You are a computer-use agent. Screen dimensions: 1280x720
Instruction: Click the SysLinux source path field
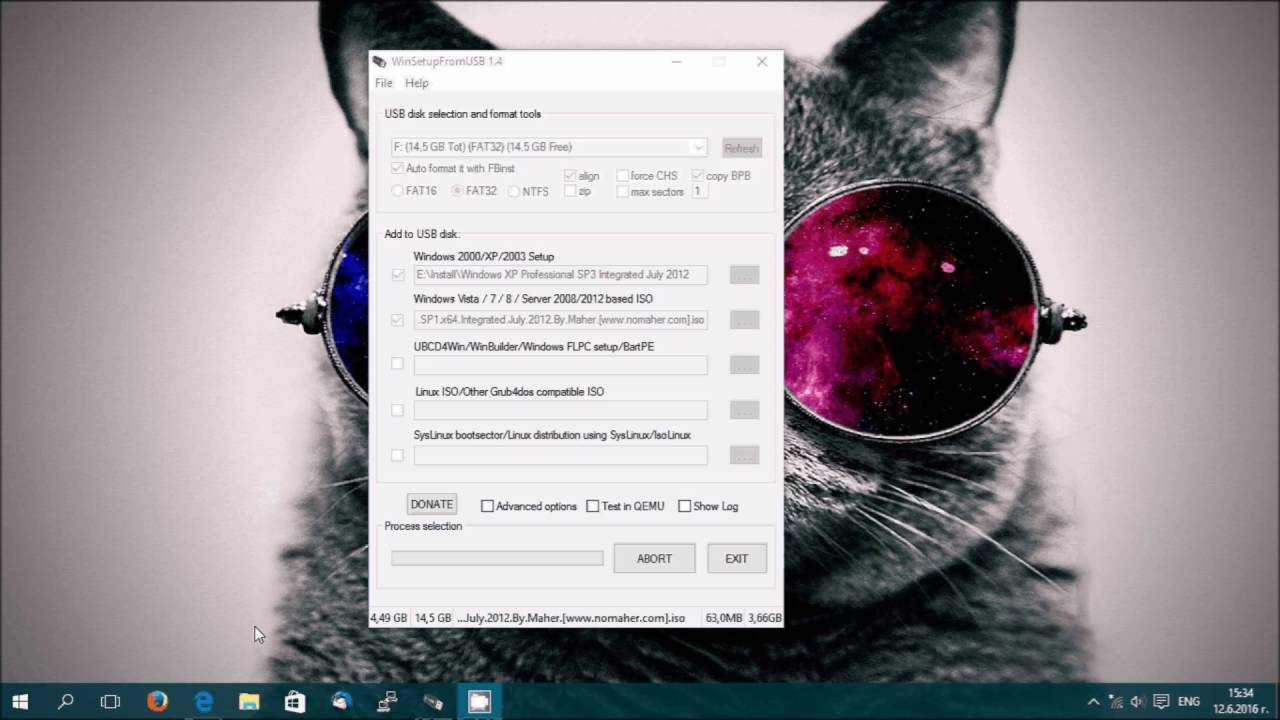(x=560, y=455)
